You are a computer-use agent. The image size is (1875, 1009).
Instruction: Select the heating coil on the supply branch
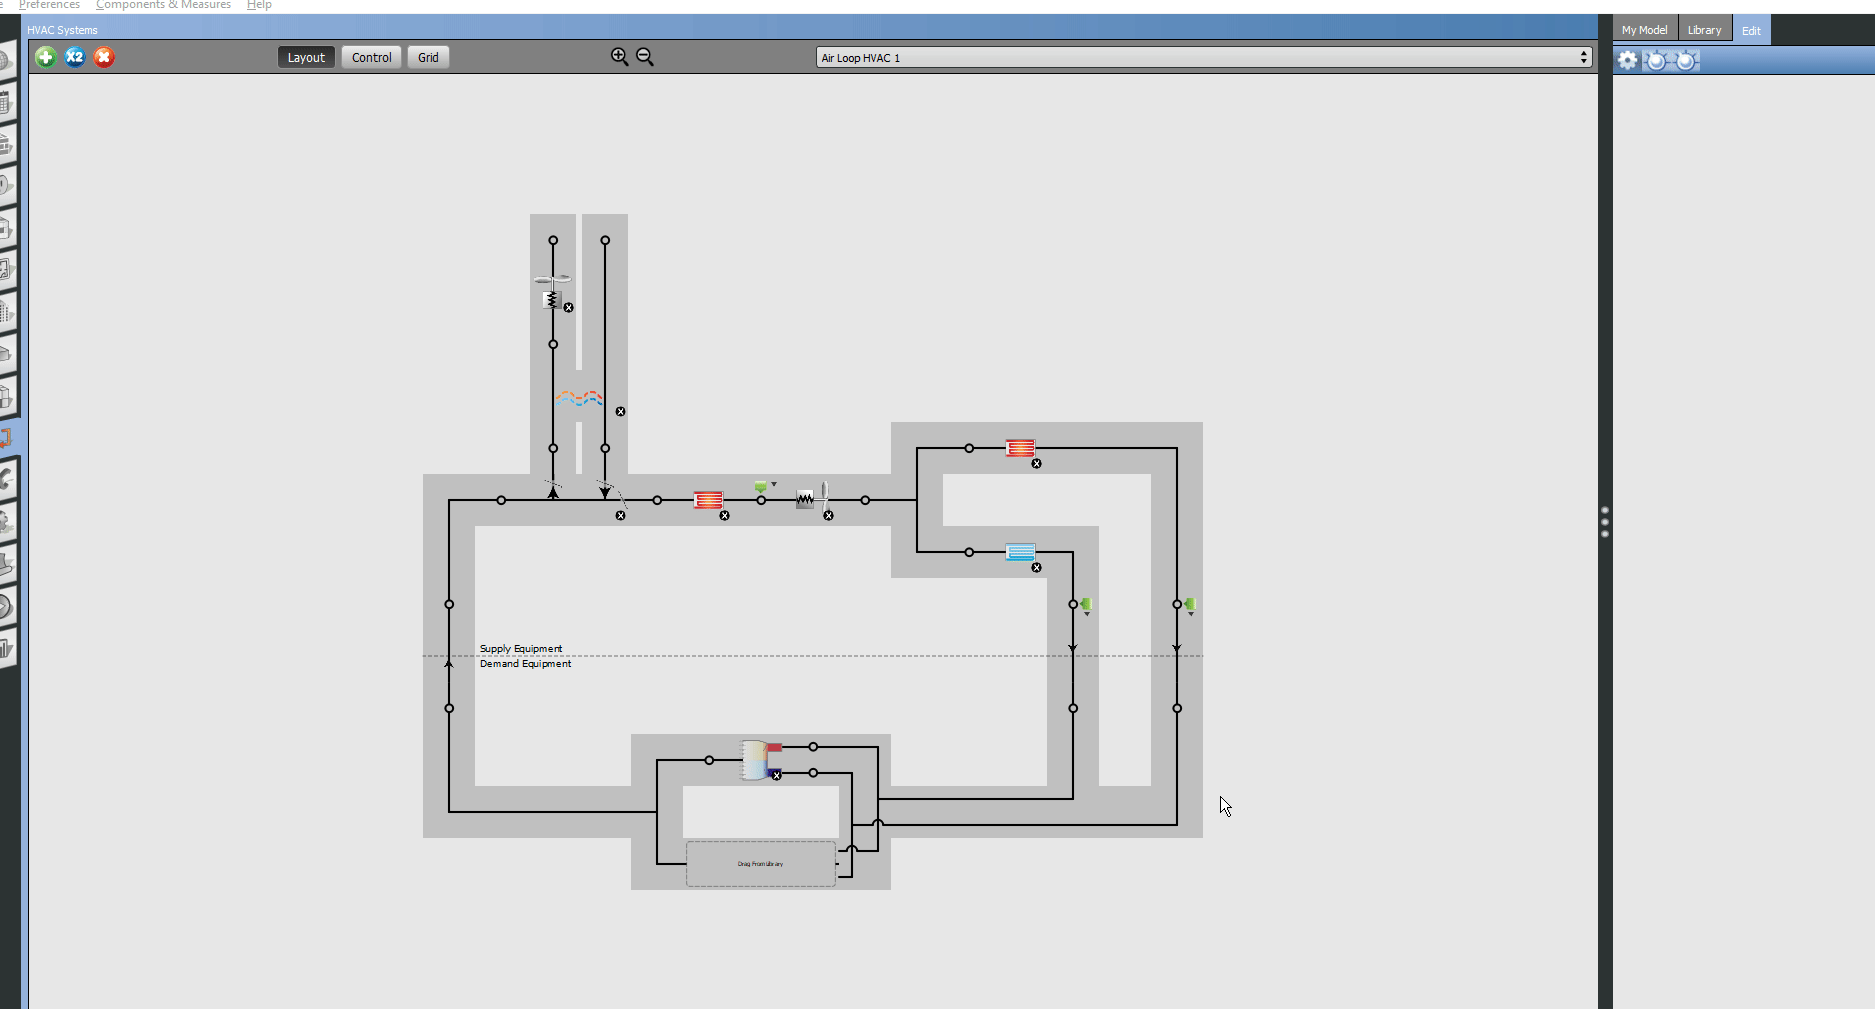click(708, 498)
